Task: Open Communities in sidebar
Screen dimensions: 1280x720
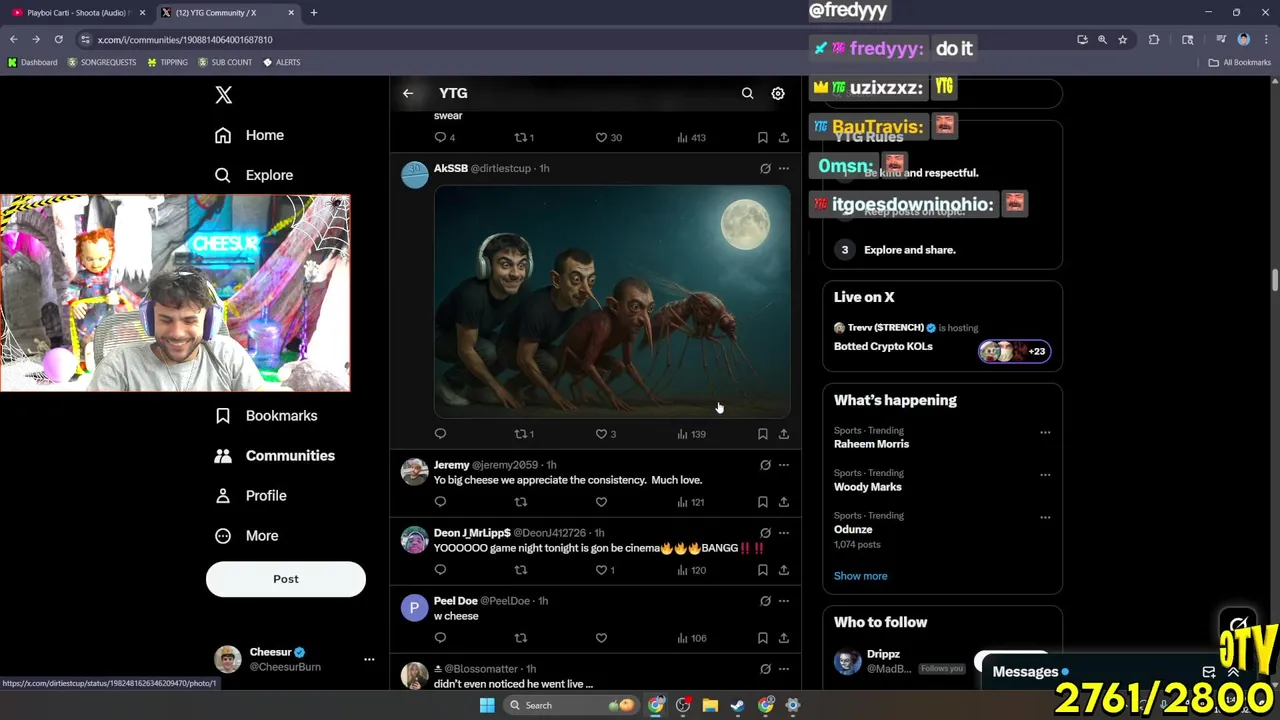Action: pos(275,455)
